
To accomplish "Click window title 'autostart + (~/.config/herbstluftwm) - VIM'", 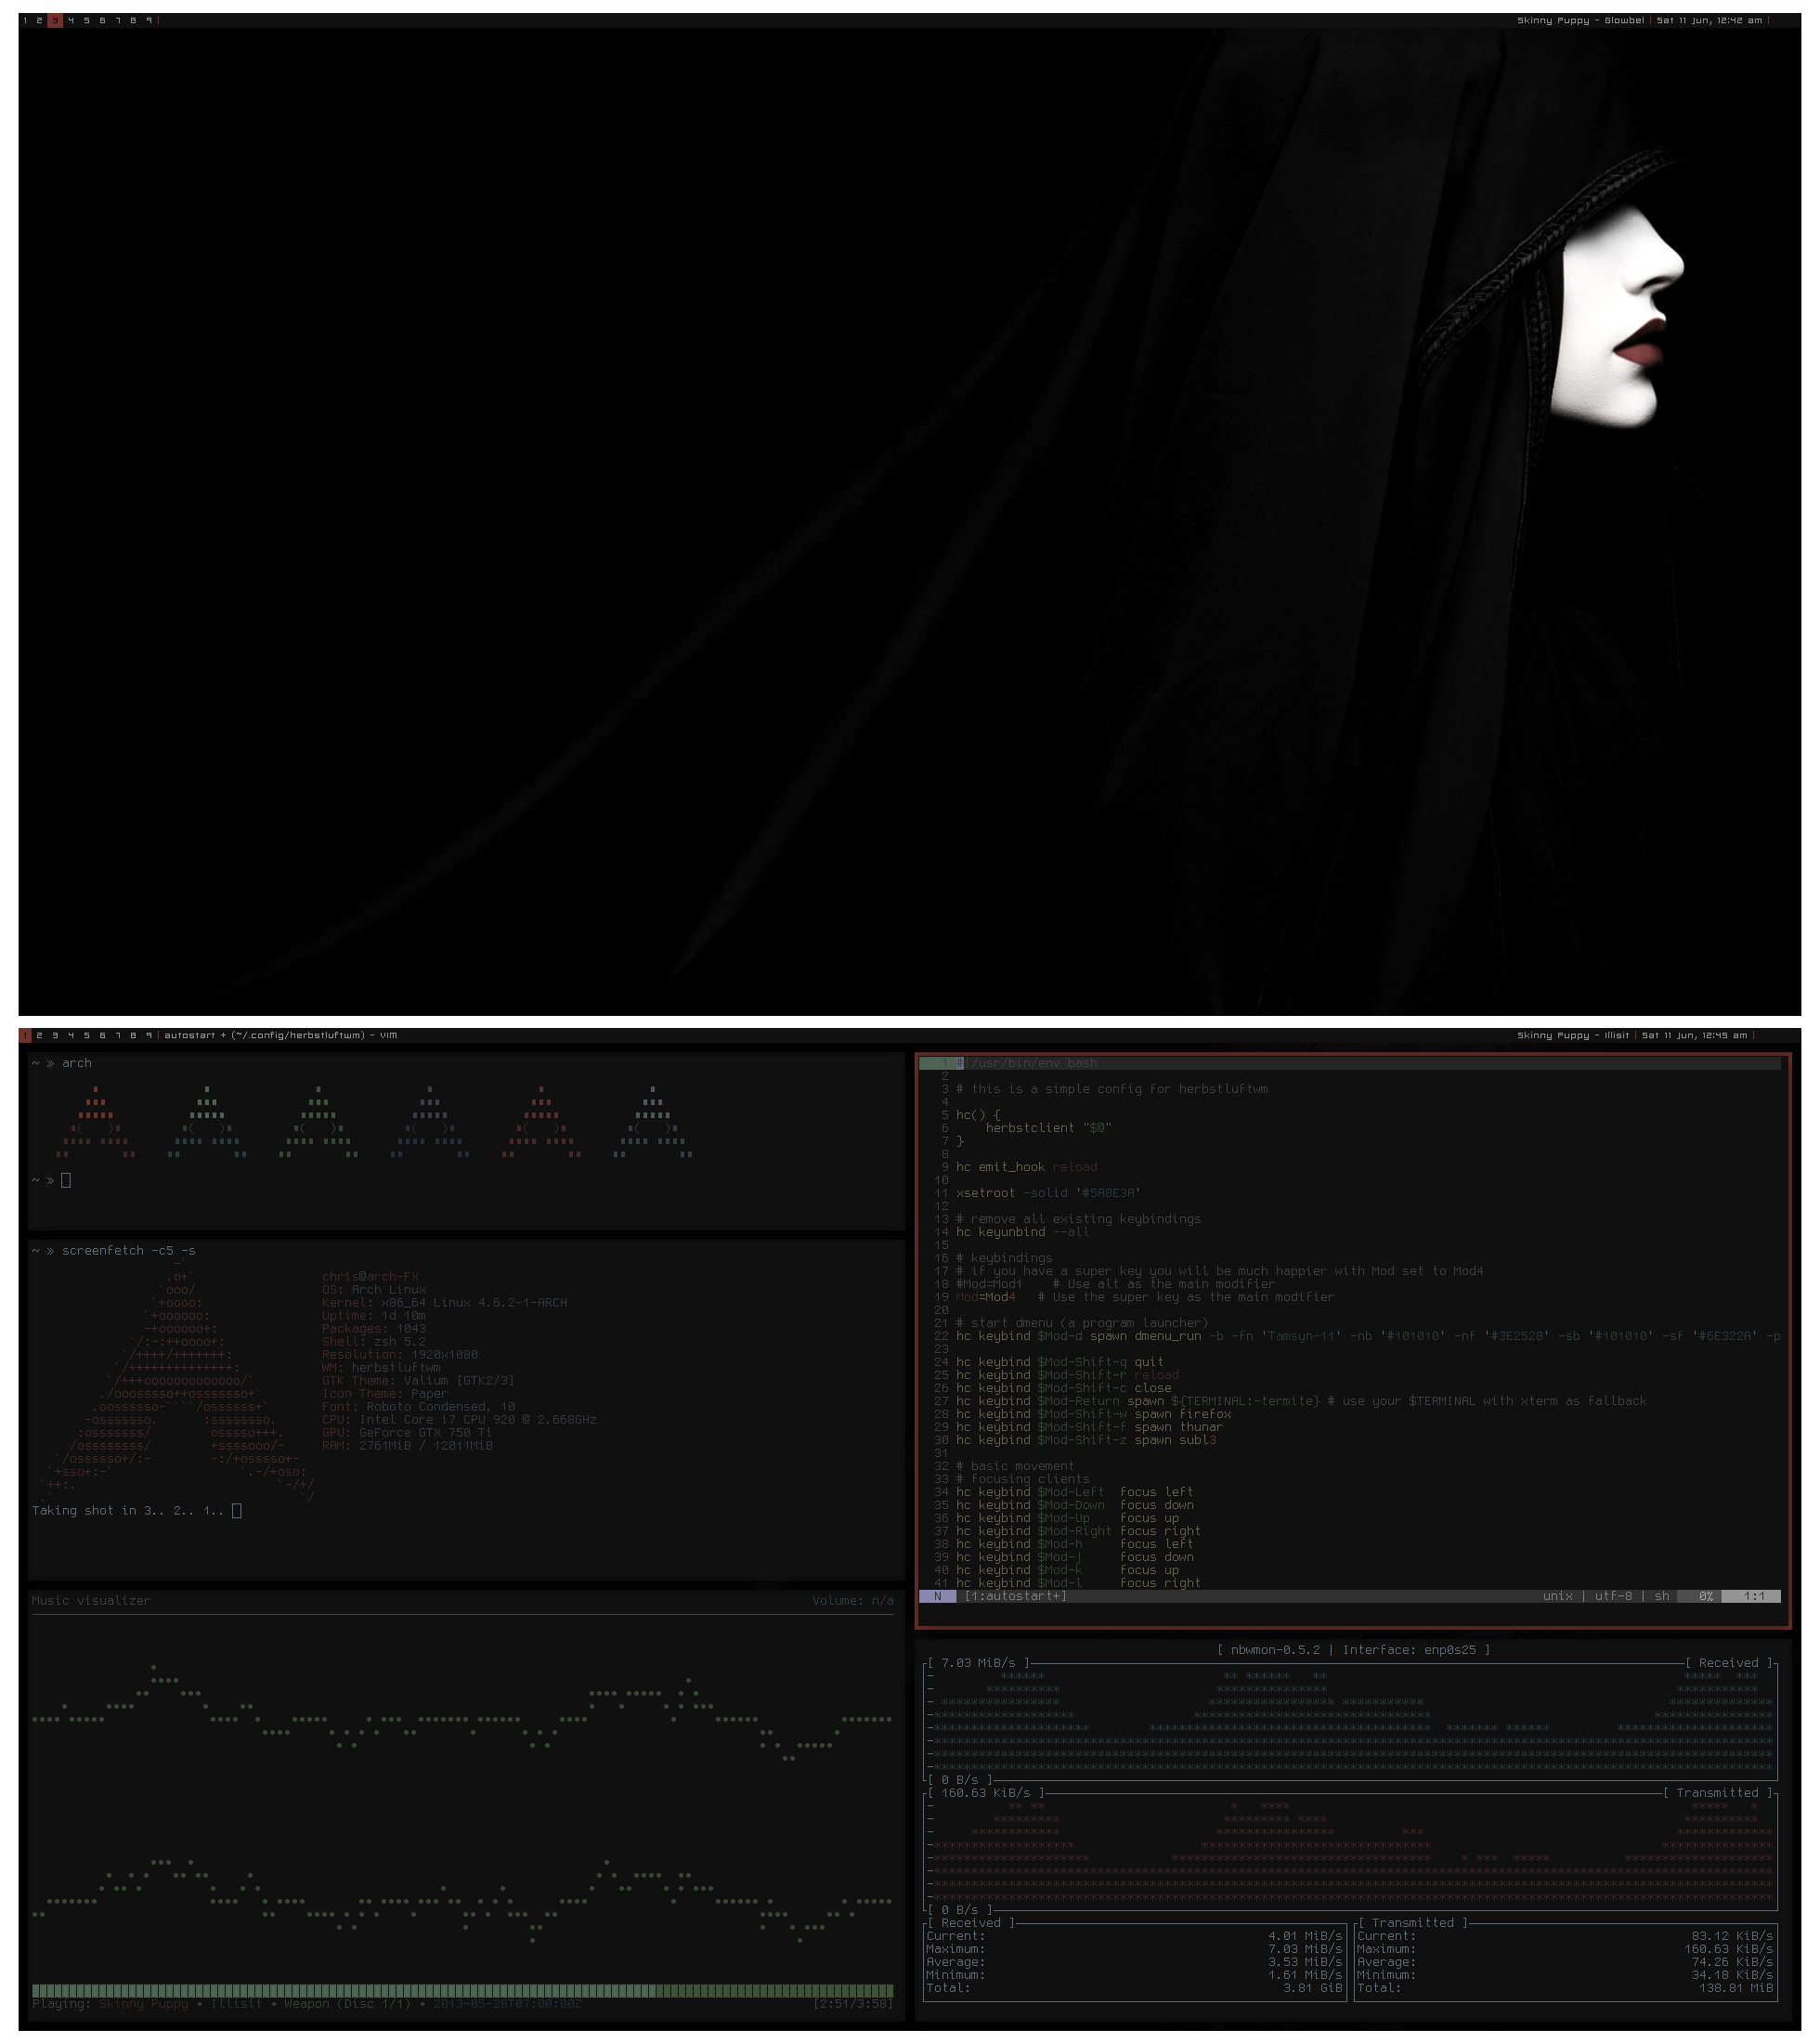I will [281, 1035].
